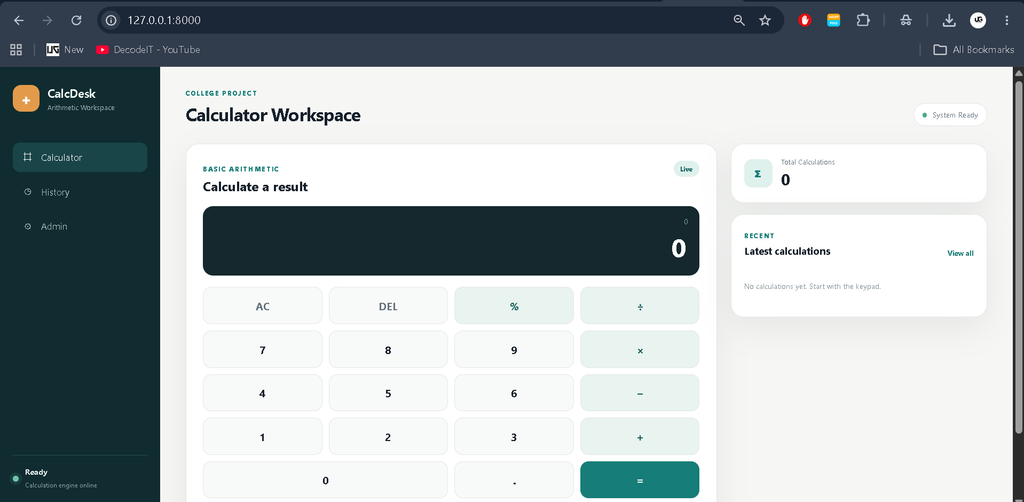Image resolution: width=1024 pixels, height=502 pixels.
Task: Tap digit 4 on keypad
Action: 263,394
